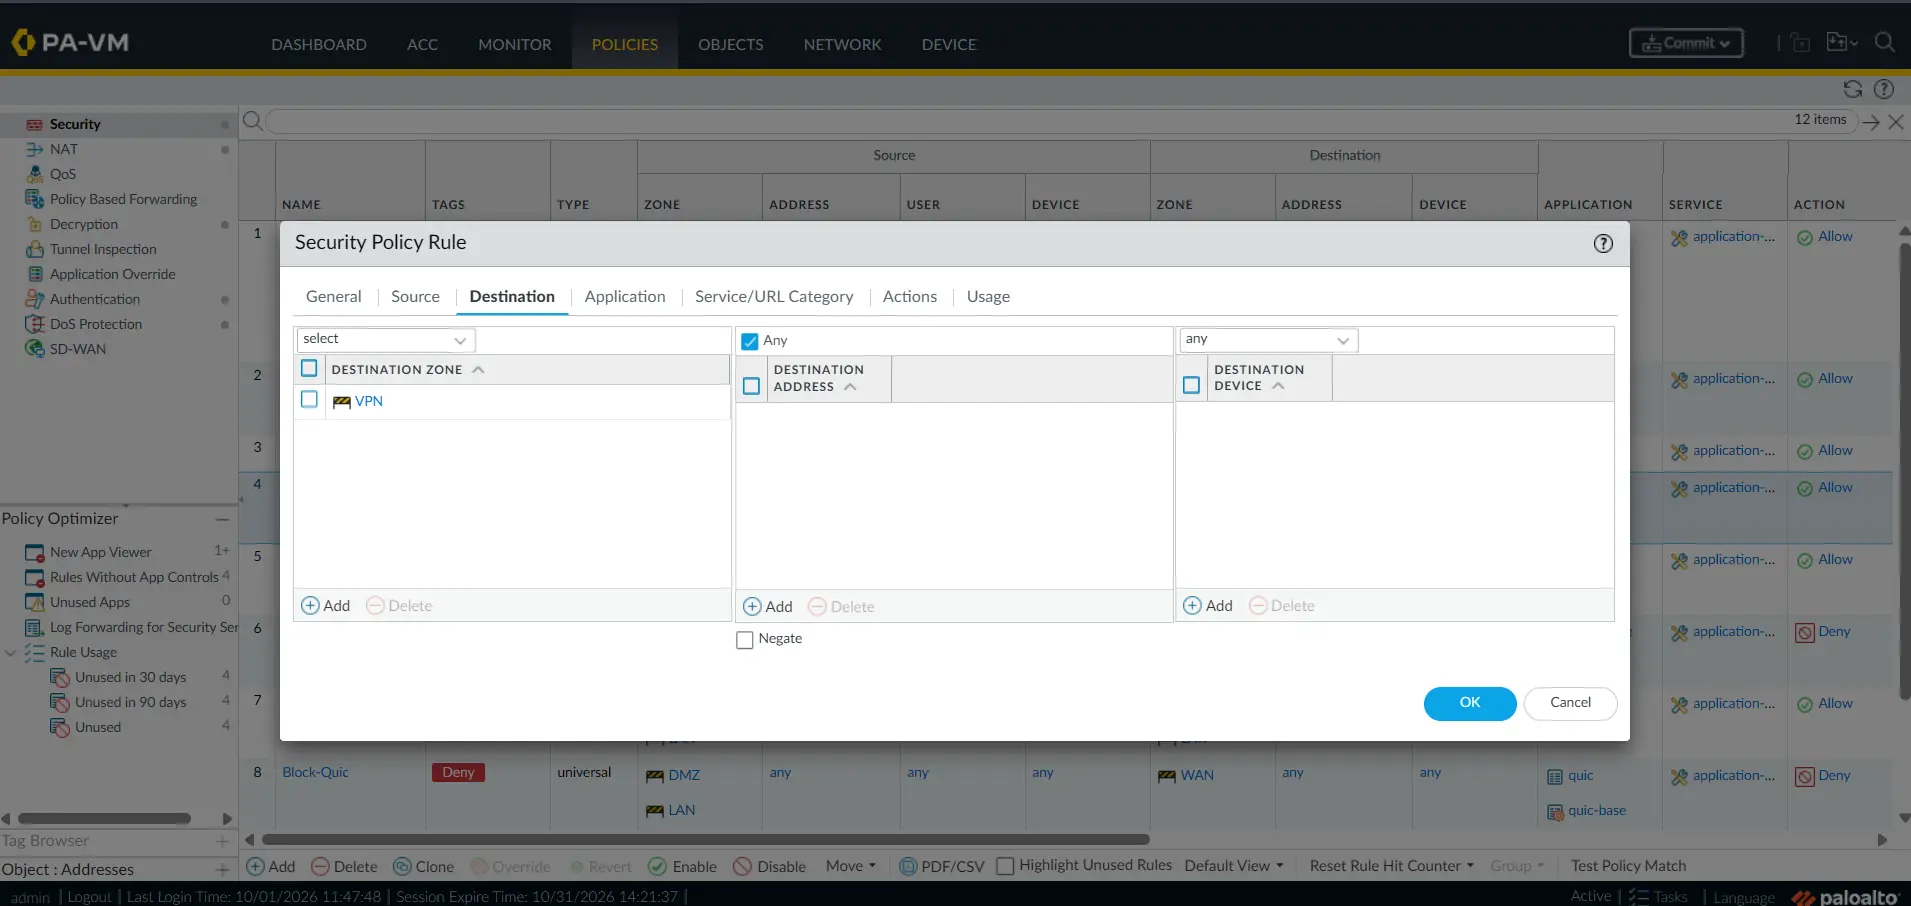Confirm the rule with OK
The image size is (1911, 906).
coord(1470,703)
